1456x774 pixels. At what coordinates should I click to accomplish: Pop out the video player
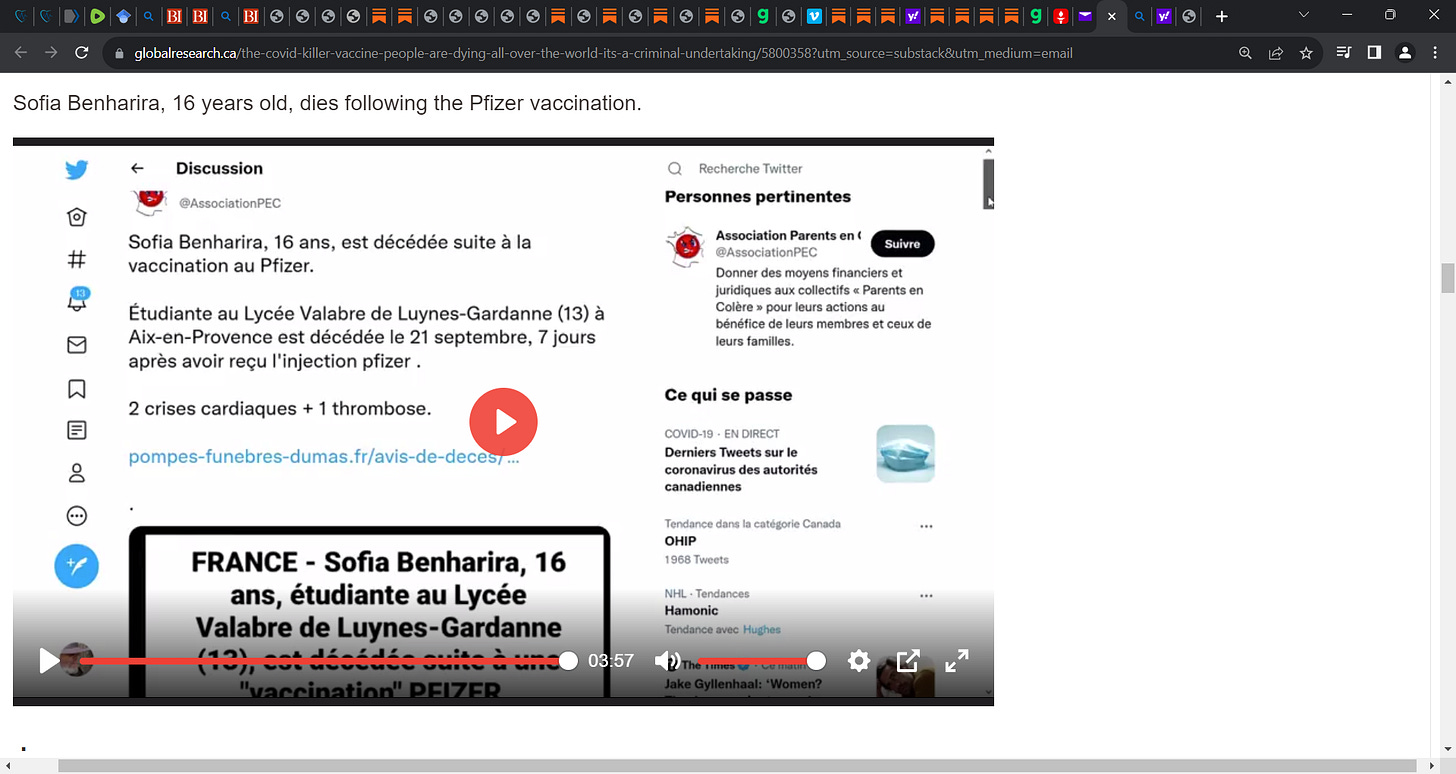(908, 661)
